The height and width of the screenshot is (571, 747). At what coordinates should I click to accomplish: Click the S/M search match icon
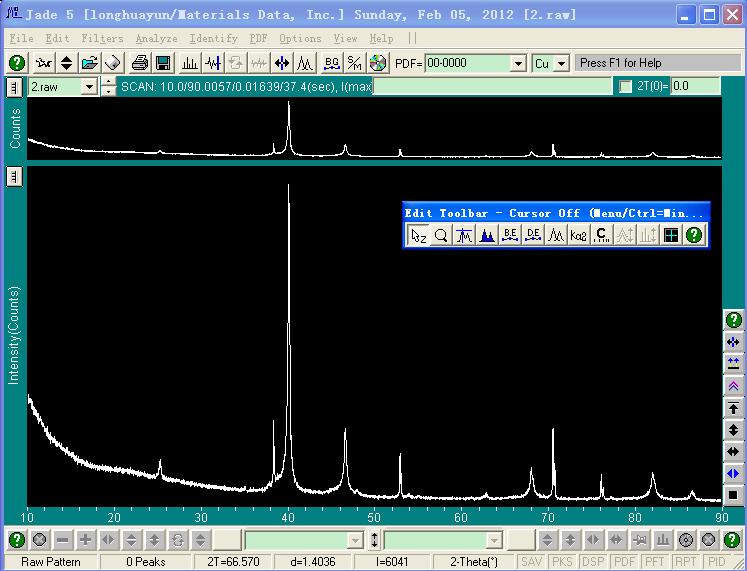pyautogui.click(x=354, y=63)
